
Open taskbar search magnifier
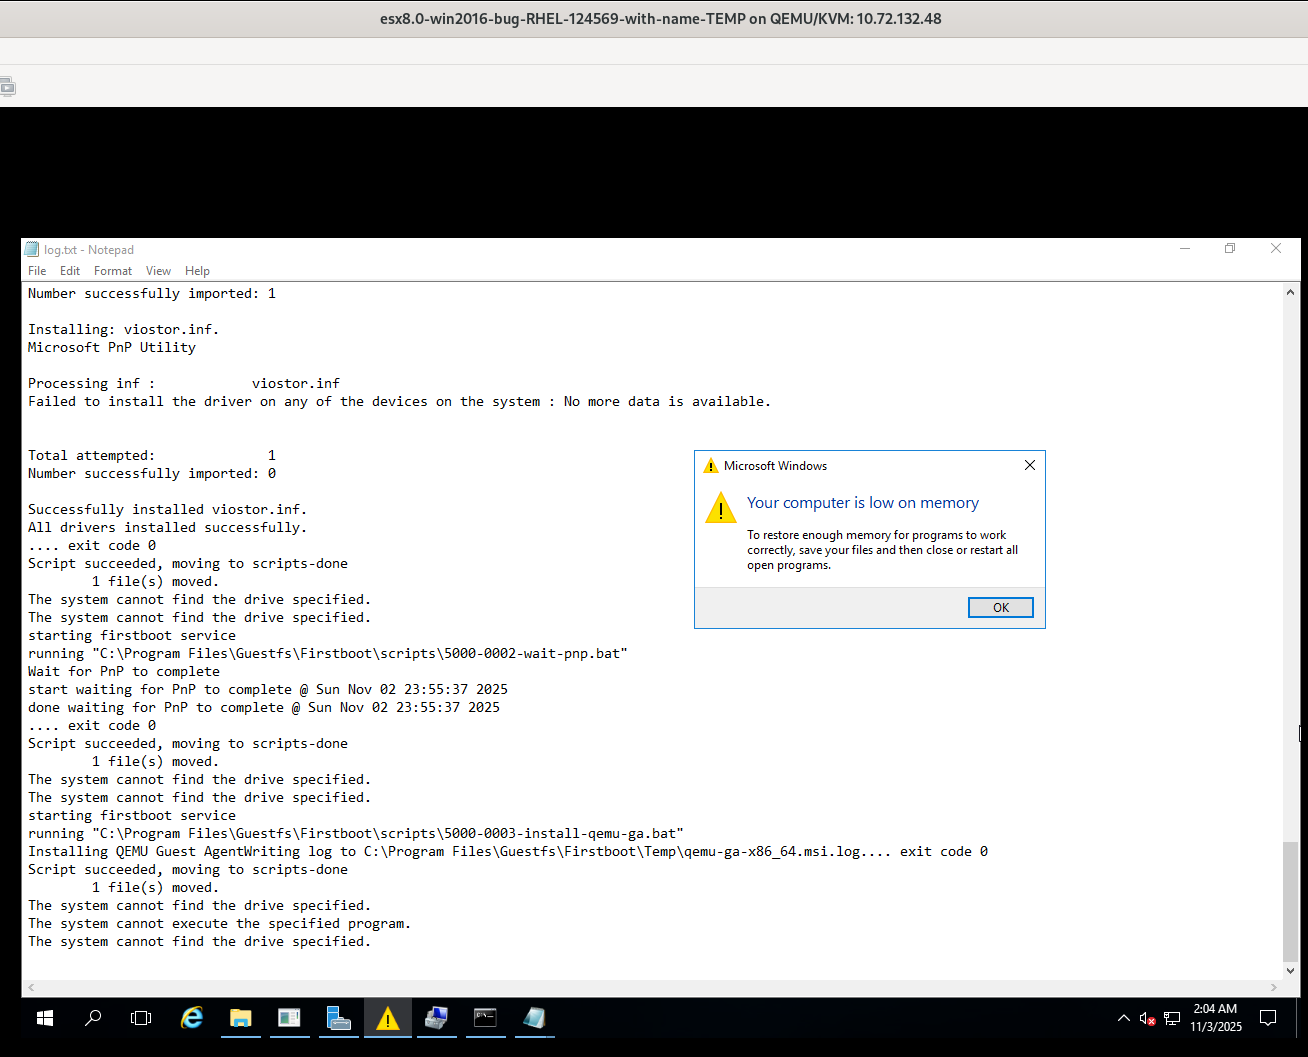coord(93,1018)
